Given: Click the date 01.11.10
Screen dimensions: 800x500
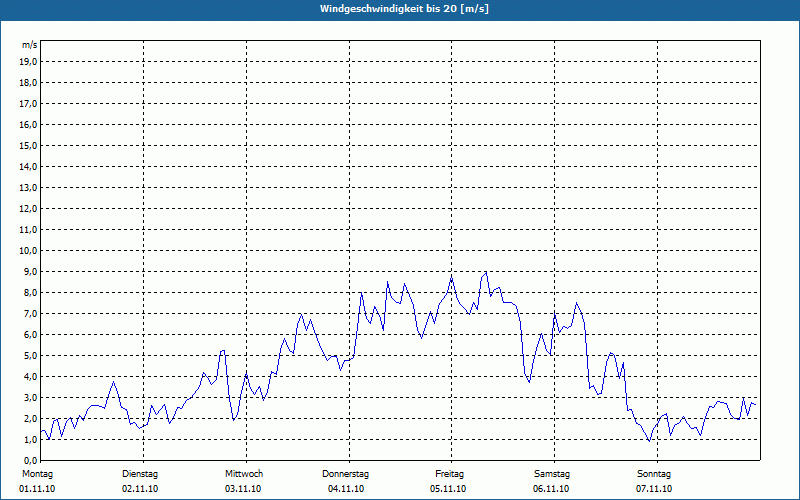Looking at the screenshot, I should (37, 489).
